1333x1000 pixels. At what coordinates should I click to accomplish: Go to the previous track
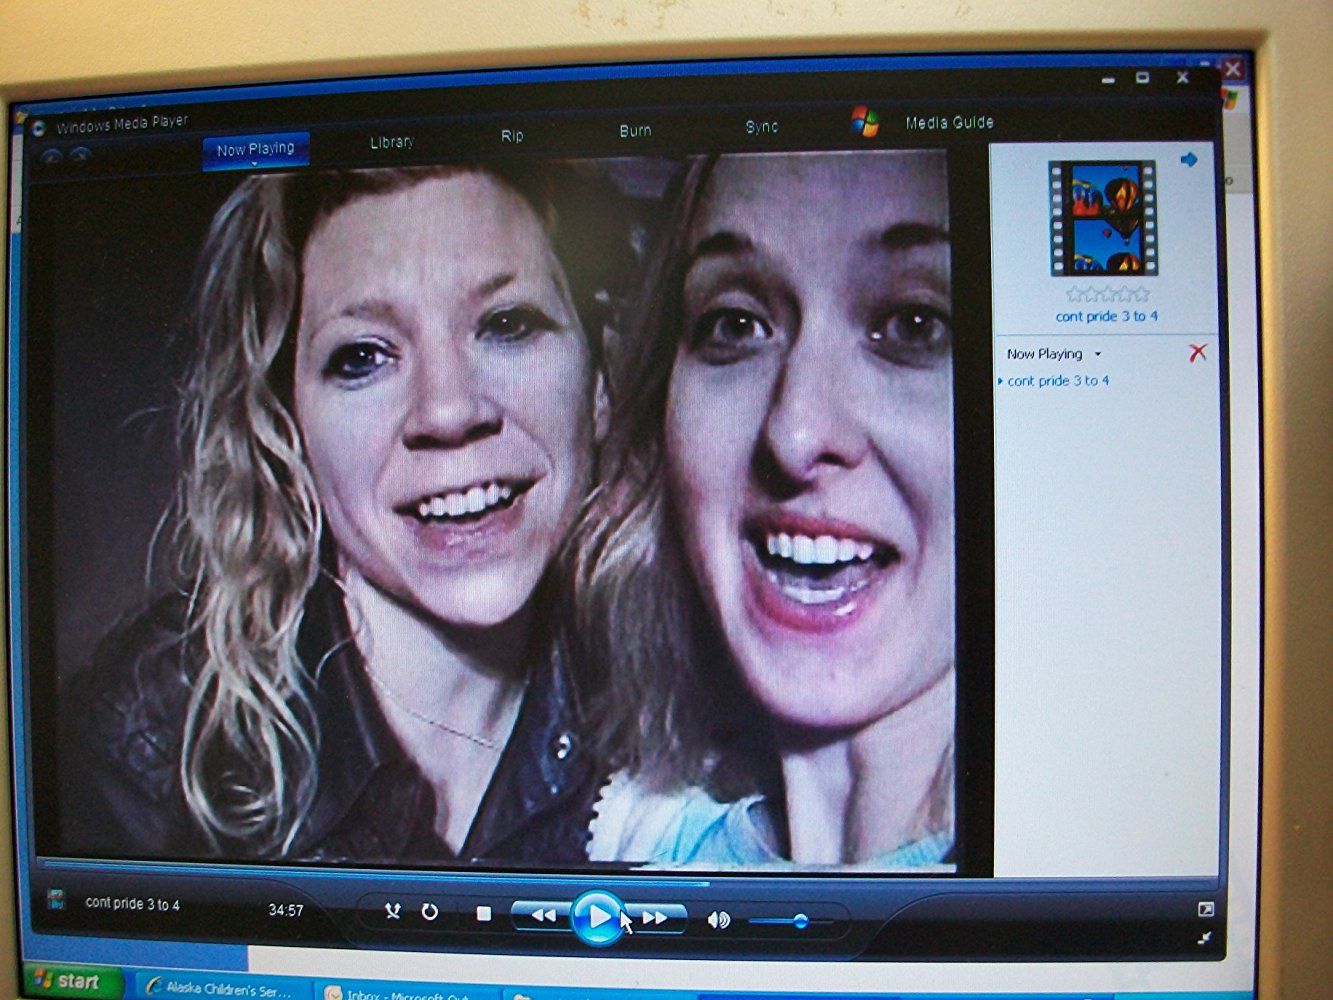(x=543, y=915)
